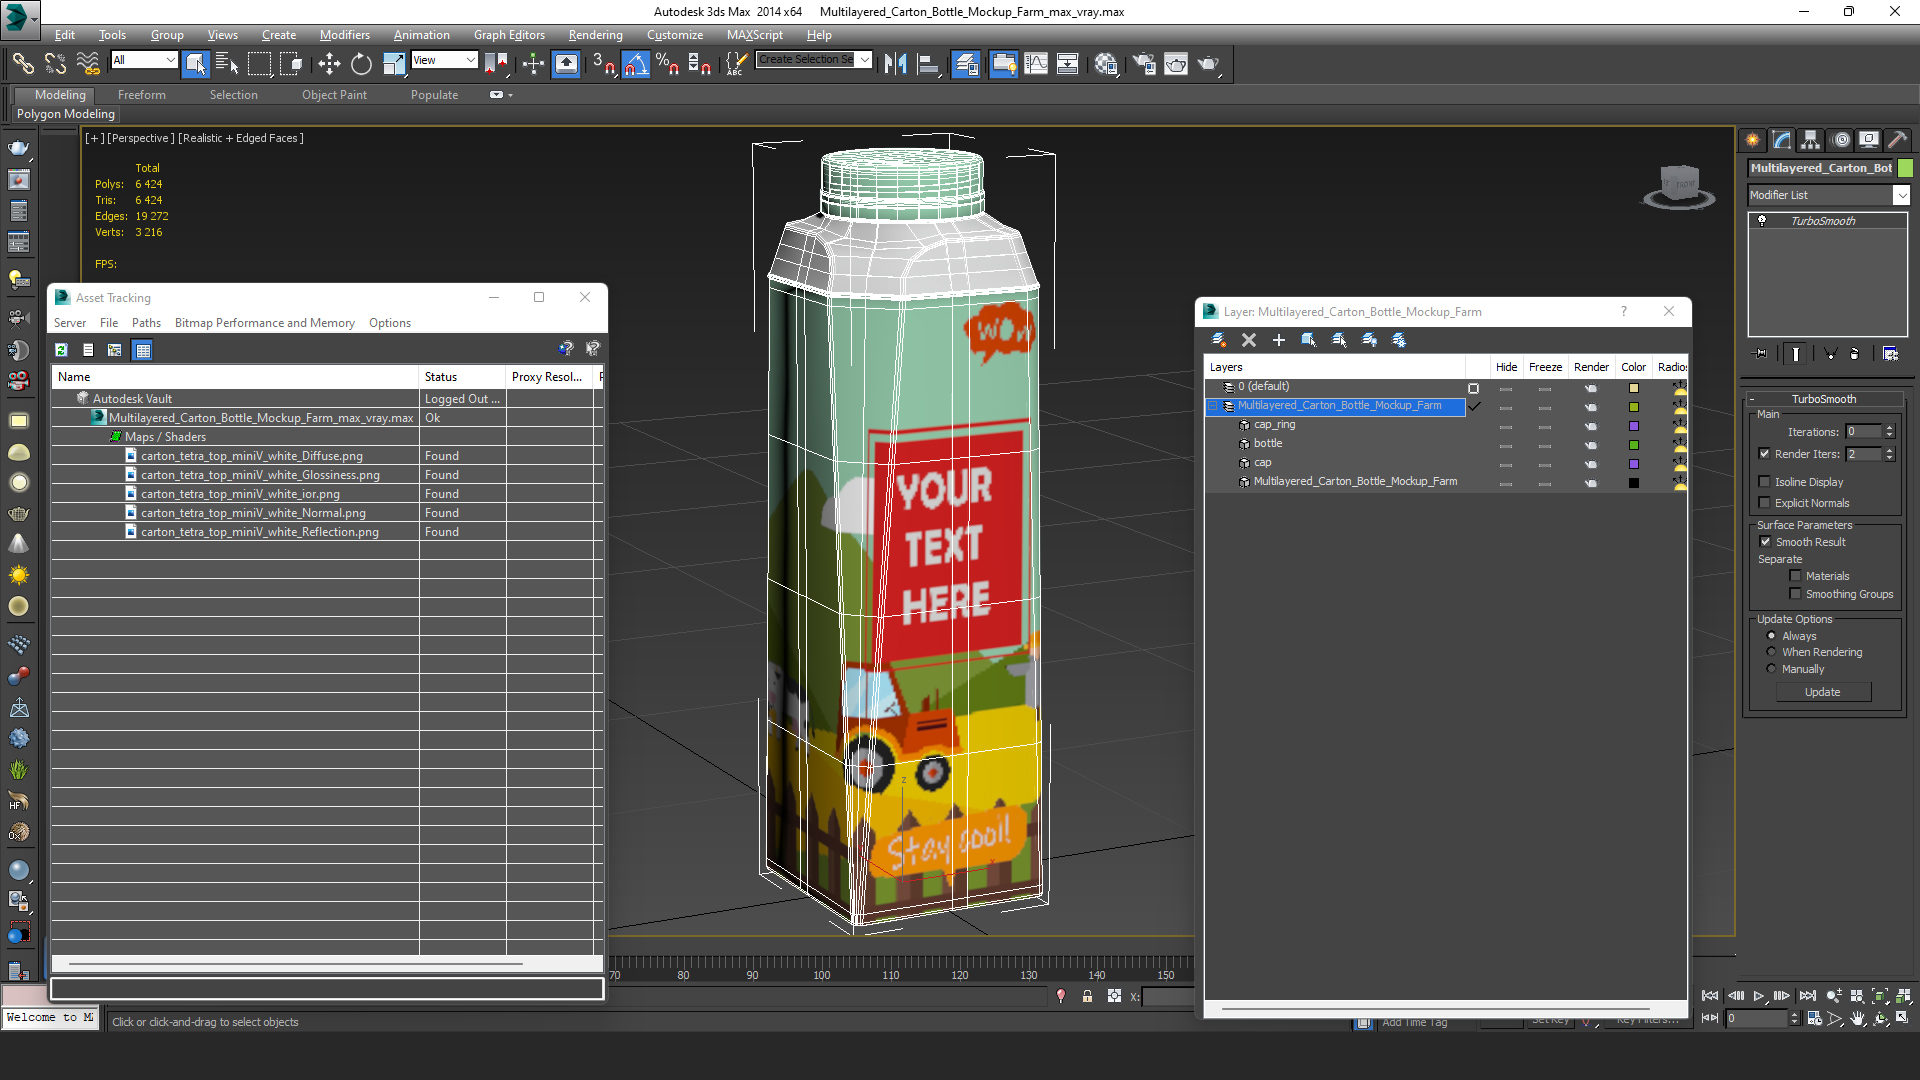Open the Hierarchy command panel tab

click(x=1810, y=140)
